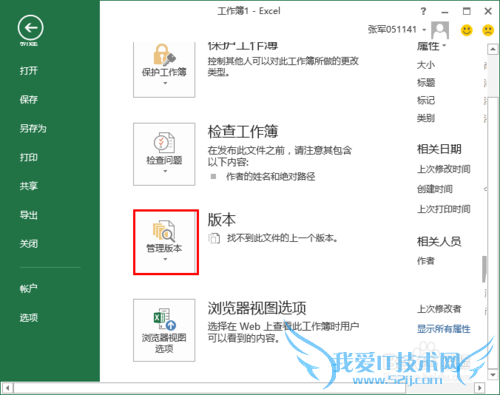Click the 显示所有属性 link

pyautogui.click(x=444, y=329)
